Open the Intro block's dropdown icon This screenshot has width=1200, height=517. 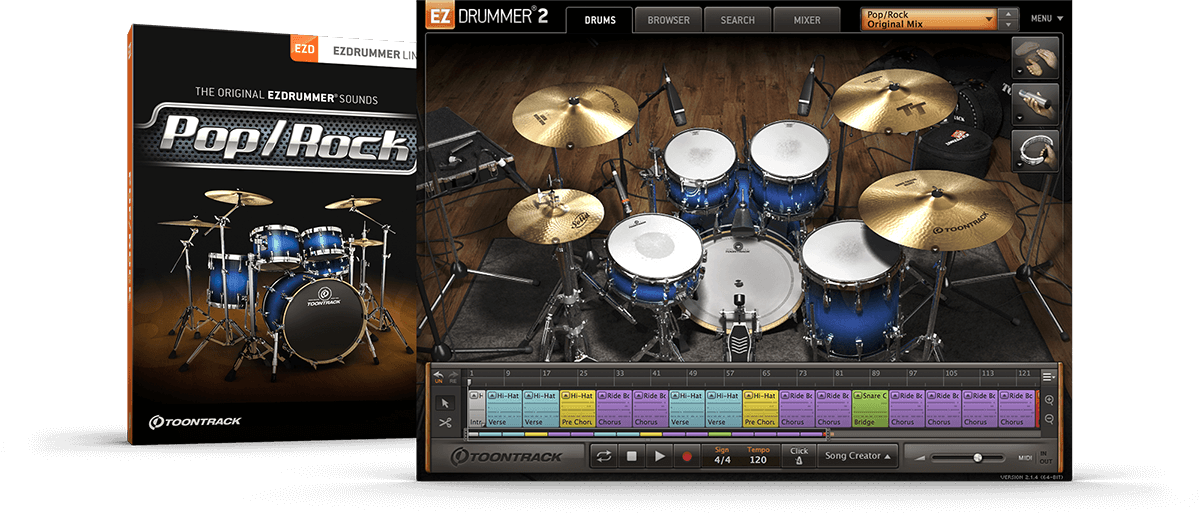pyautogui.click(x=474, y=396)
